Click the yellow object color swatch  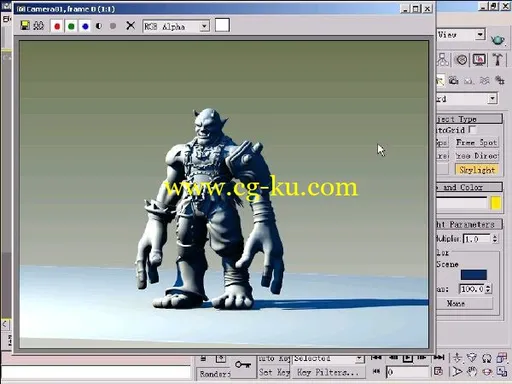pos(496,203)
